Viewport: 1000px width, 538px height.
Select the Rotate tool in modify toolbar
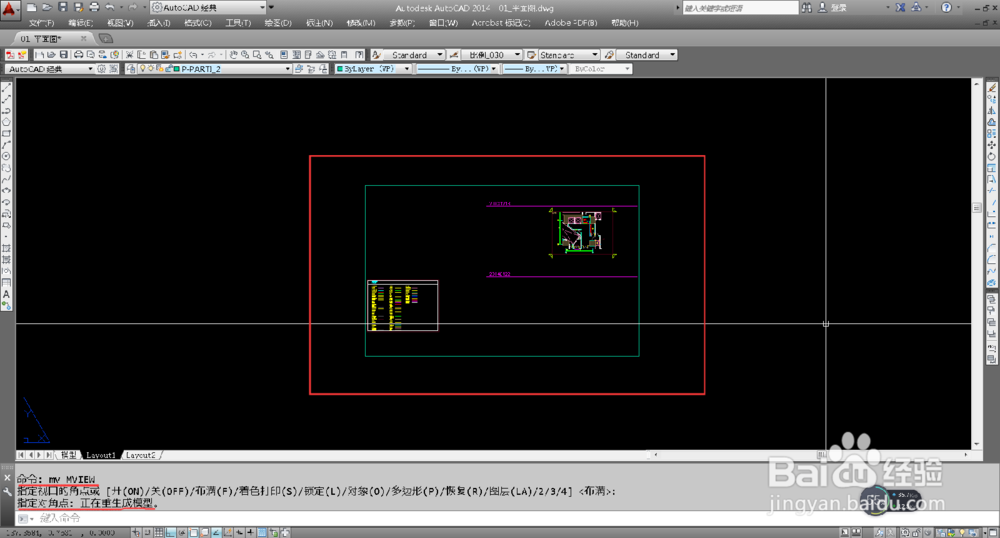point(992,156)
